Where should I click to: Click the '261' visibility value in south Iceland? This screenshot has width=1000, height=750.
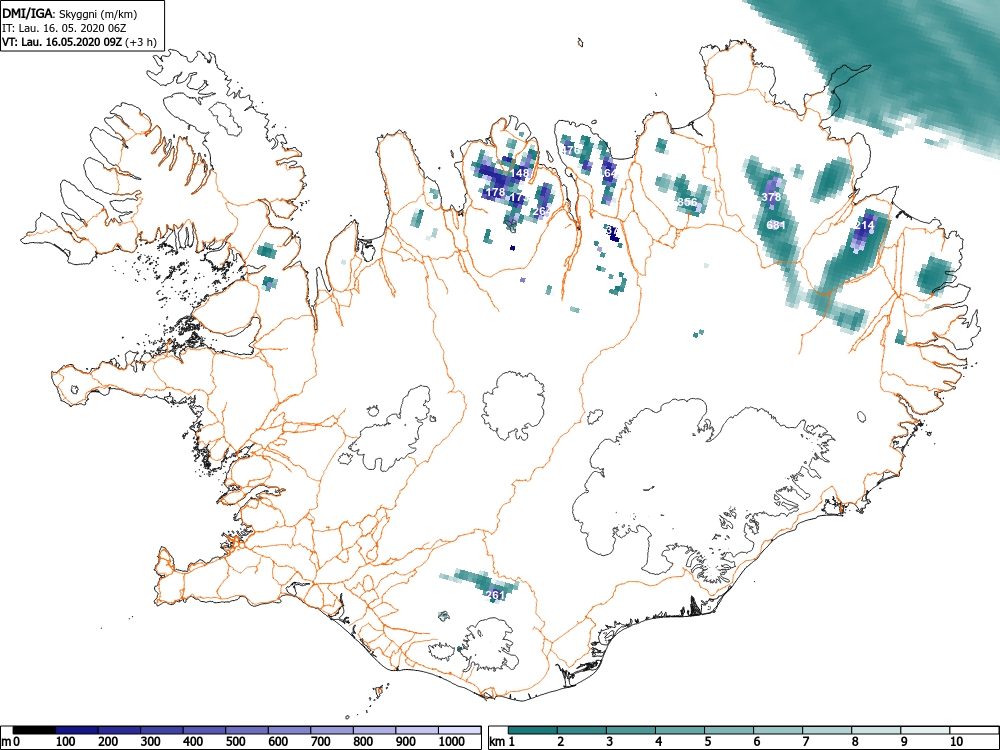(496, 595)
